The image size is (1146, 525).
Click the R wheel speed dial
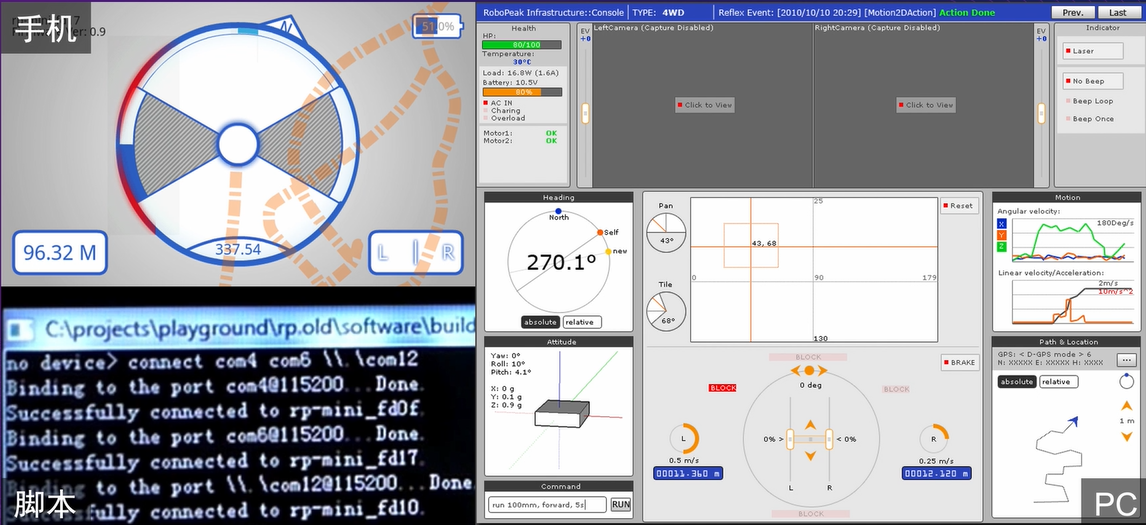coord(935,439)
